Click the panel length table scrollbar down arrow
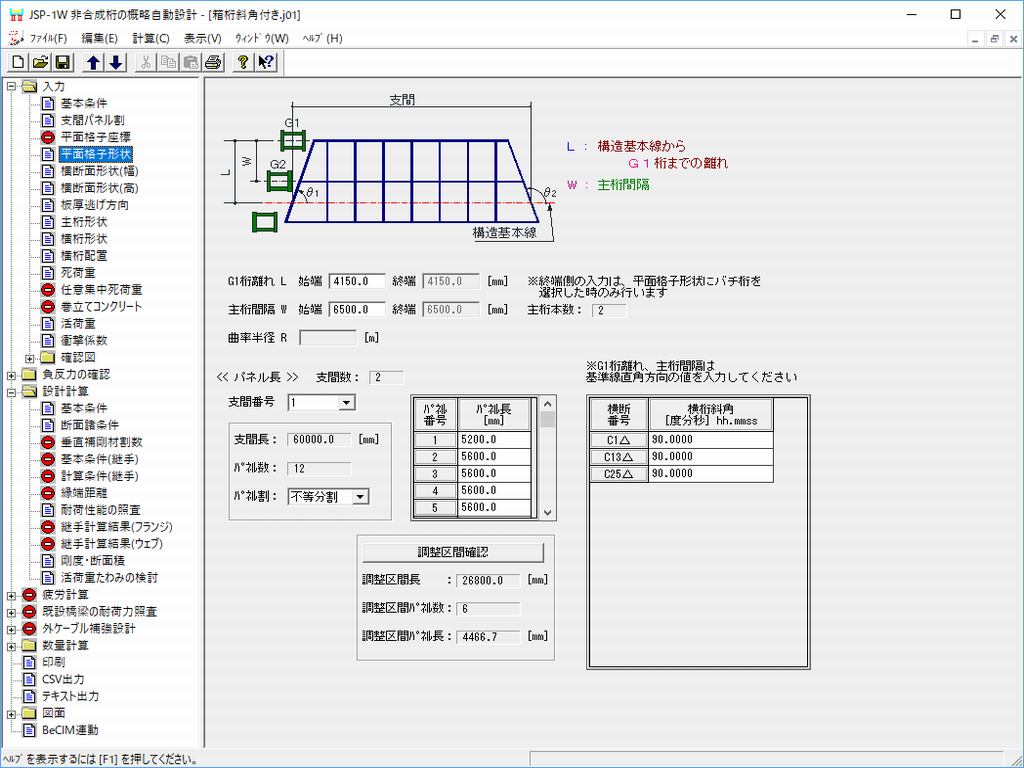The image size is (1024, 768). click(547, 511)
